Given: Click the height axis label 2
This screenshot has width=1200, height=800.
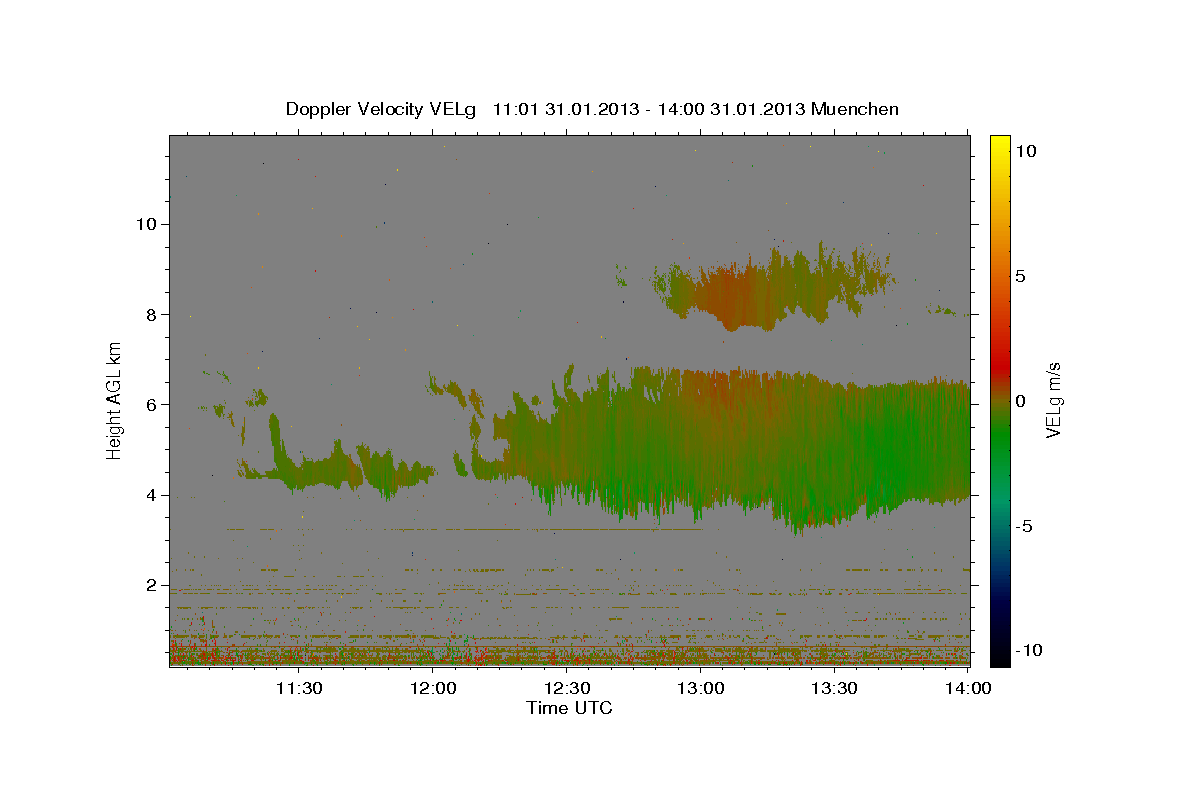Looking at the screenshot, I should (153, 585).
